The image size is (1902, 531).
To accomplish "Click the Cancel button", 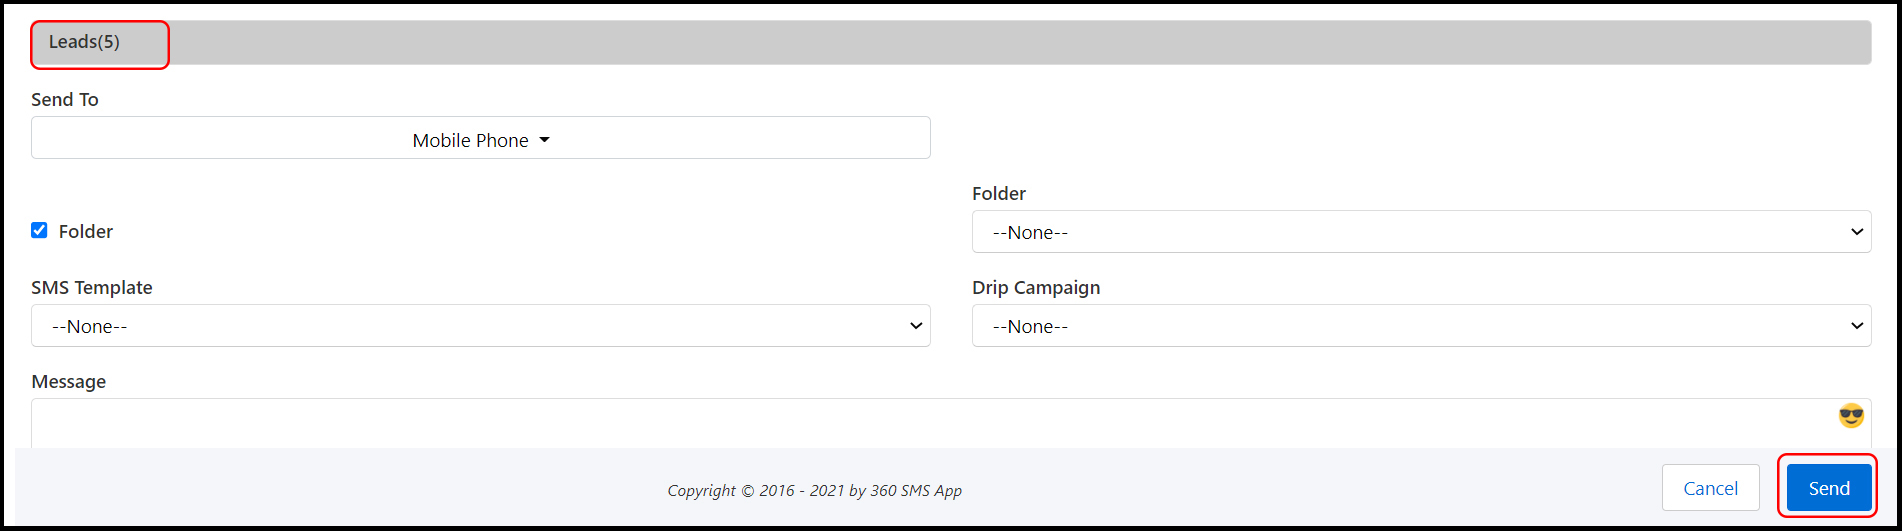I will pos(1710,488).
